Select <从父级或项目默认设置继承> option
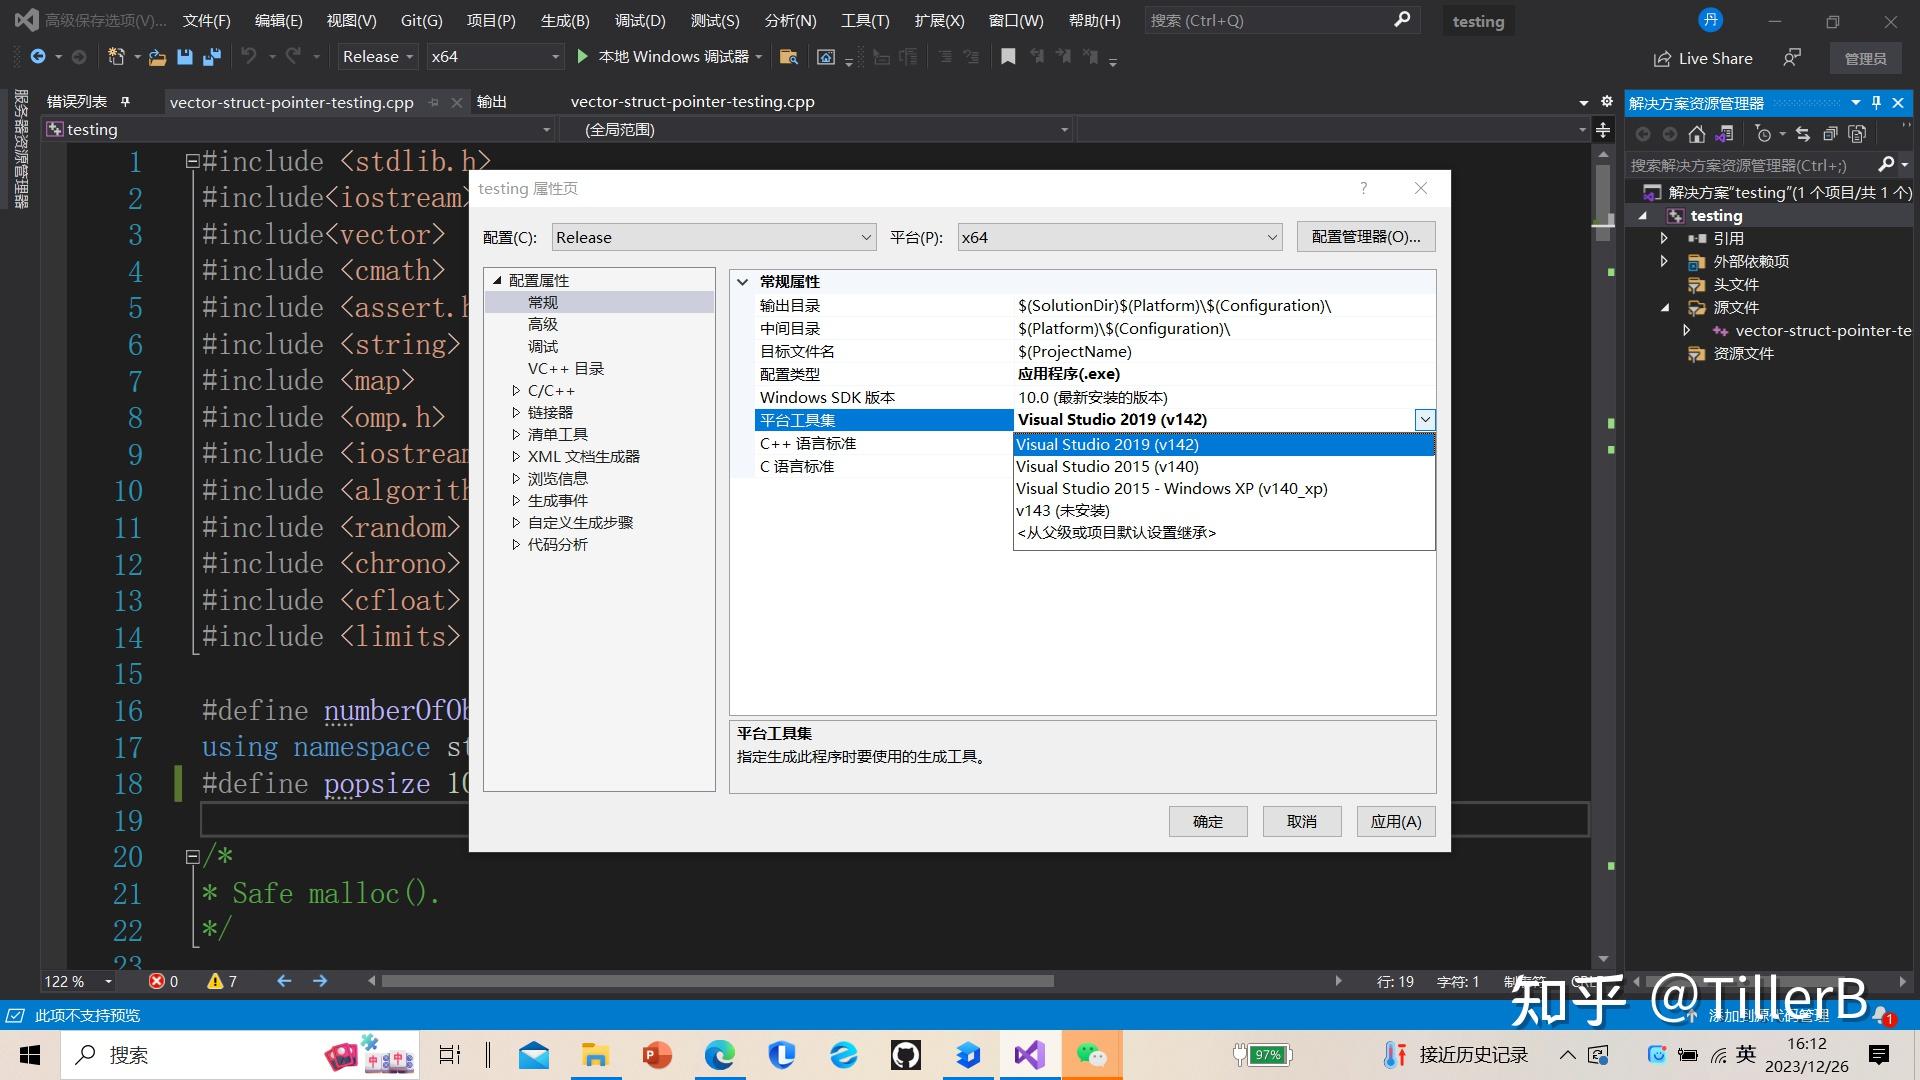 click(x=1224, y=532)
